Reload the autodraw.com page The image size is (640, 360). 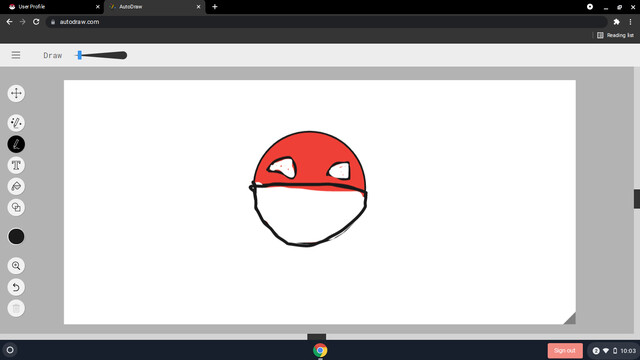pos(36,22)
